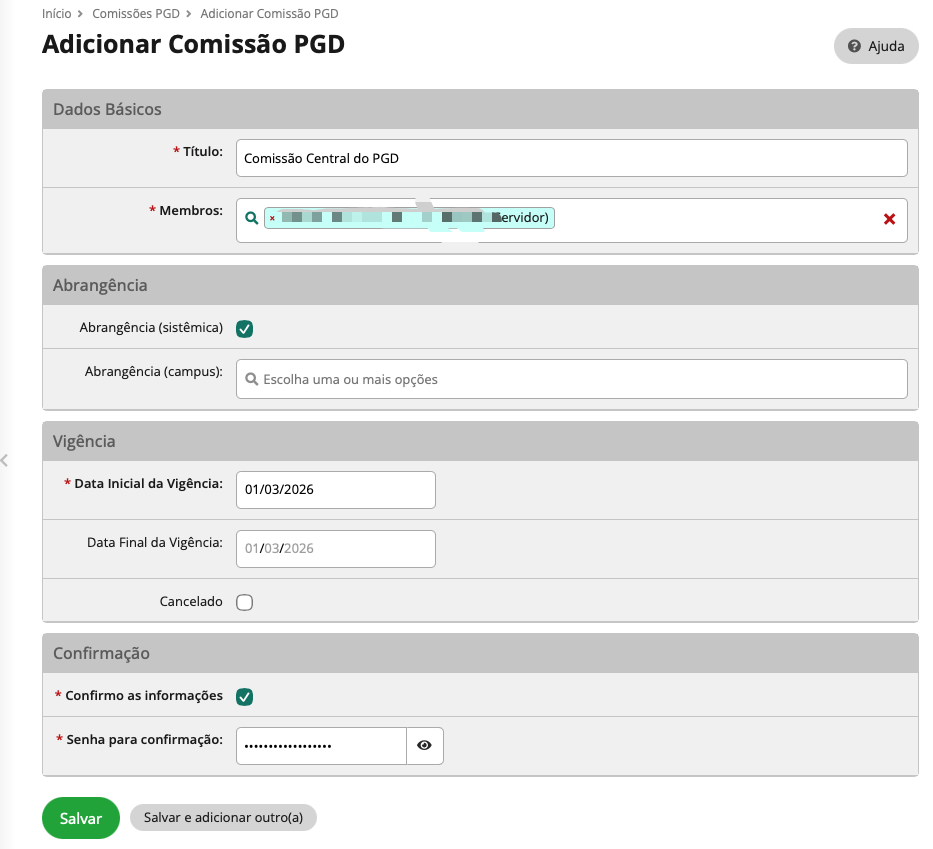Click the search icon in Abrangência campus

[x=251, y=380]
